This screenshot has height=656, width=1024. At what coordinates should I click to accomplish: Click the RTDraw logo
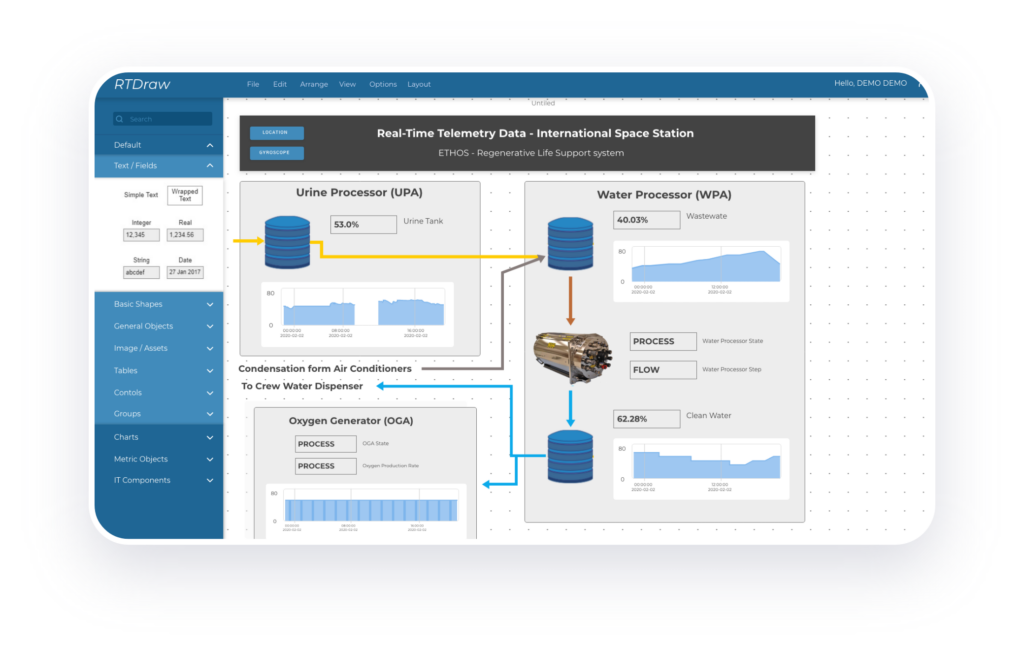pos(142,84)
